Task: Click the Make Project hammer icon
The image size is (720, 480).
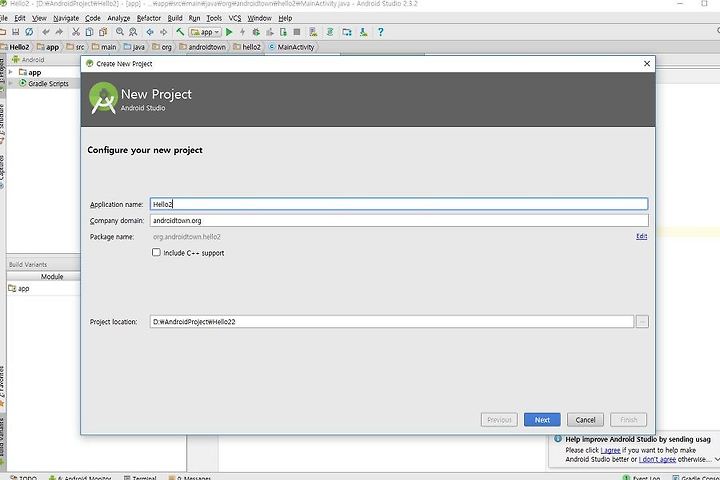Action: tap(180, 32)
